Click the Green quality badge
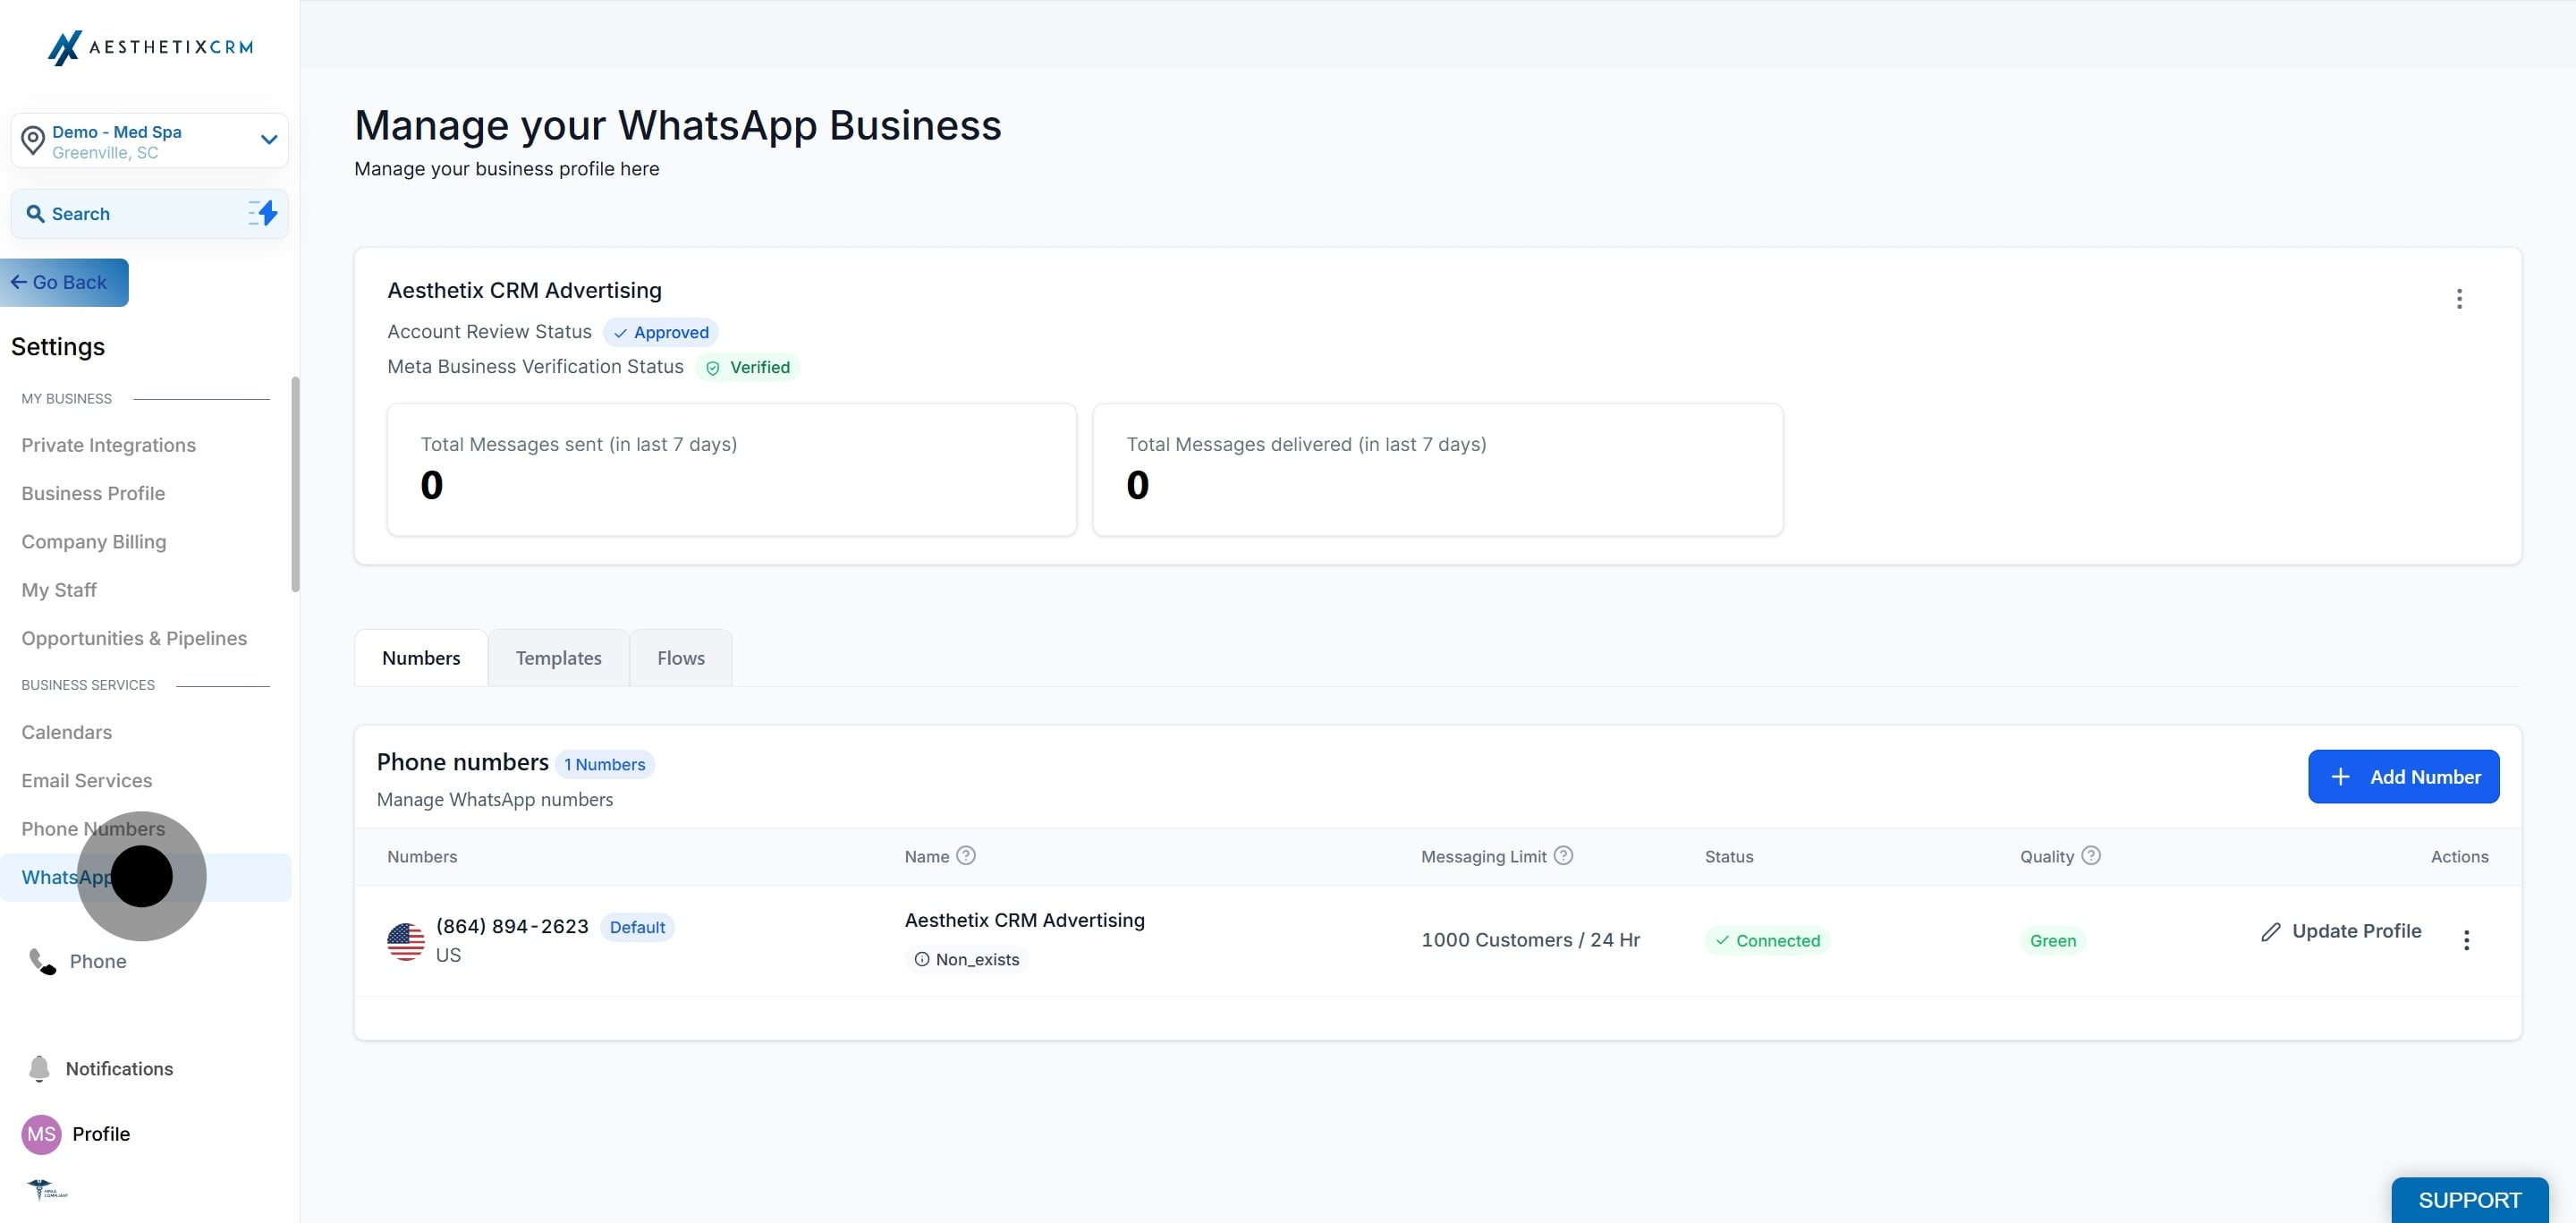The width and height of the screenshot is (2576, 1223). (2053, 941)
